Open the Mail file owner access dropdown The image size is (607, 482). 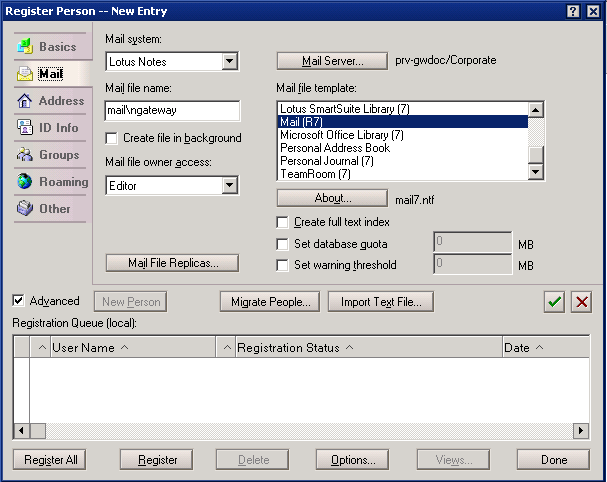(x=230, y=185)
